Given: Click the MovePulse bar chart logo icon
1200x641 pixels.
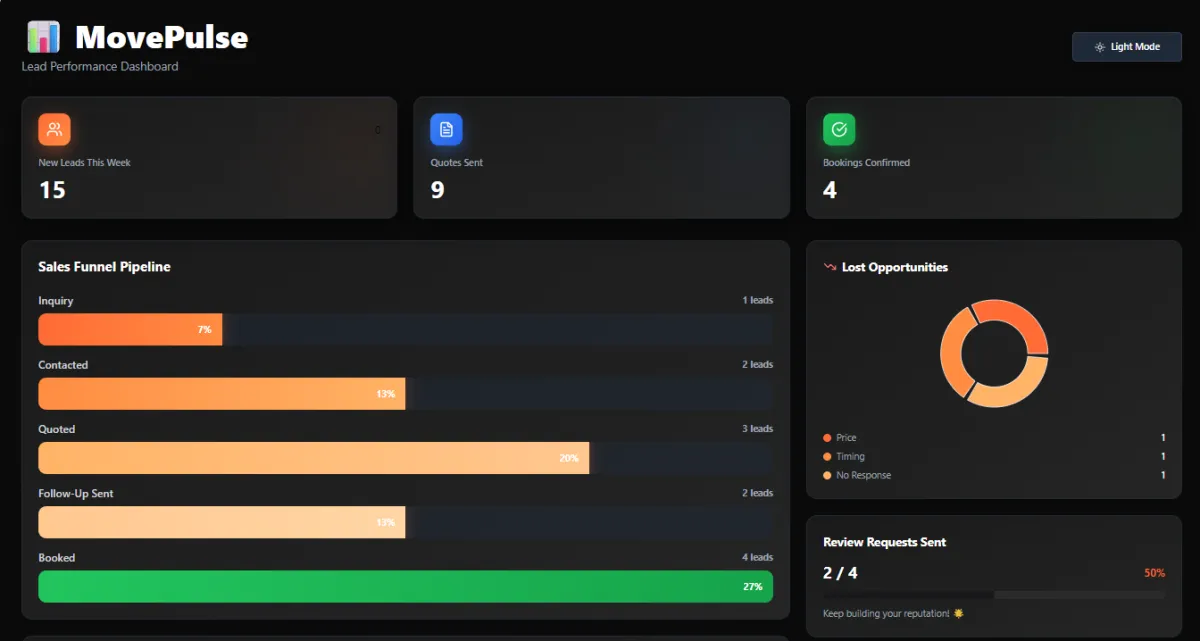Looking at the screenshot, I should (x=44, y=37).
